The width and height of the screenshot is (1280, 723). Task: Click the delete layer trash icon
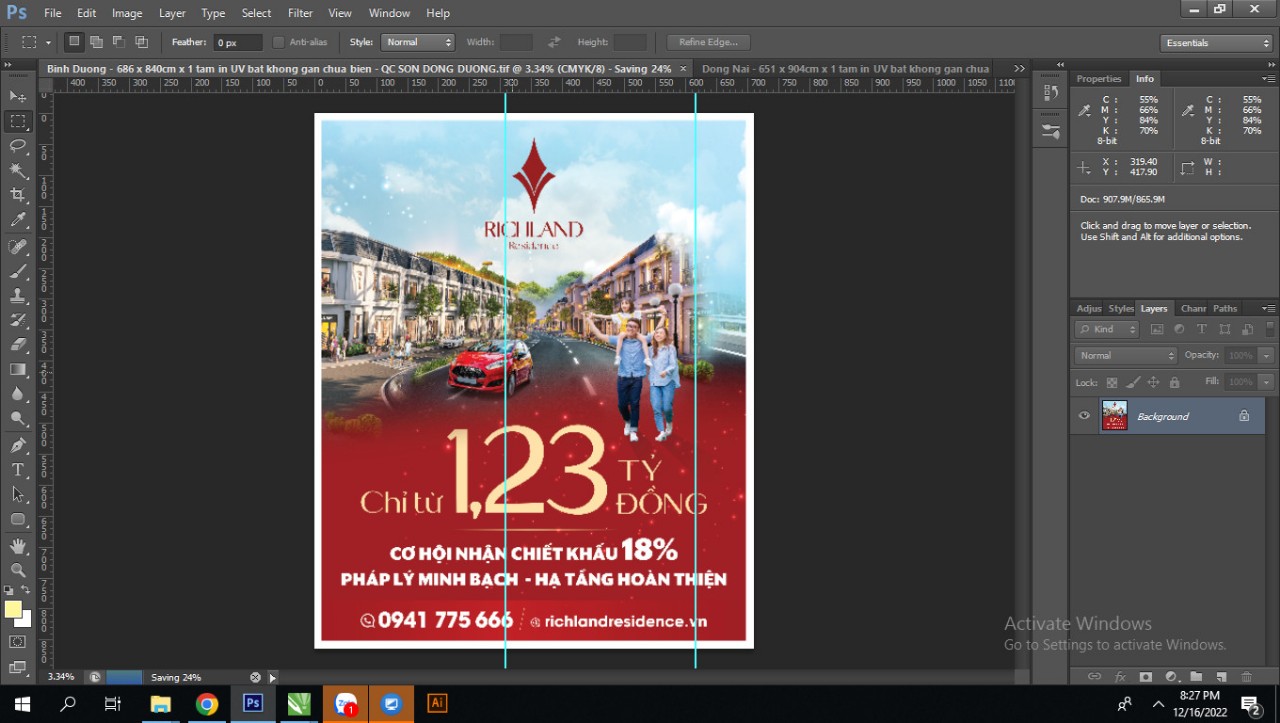tap(1246, 677)
